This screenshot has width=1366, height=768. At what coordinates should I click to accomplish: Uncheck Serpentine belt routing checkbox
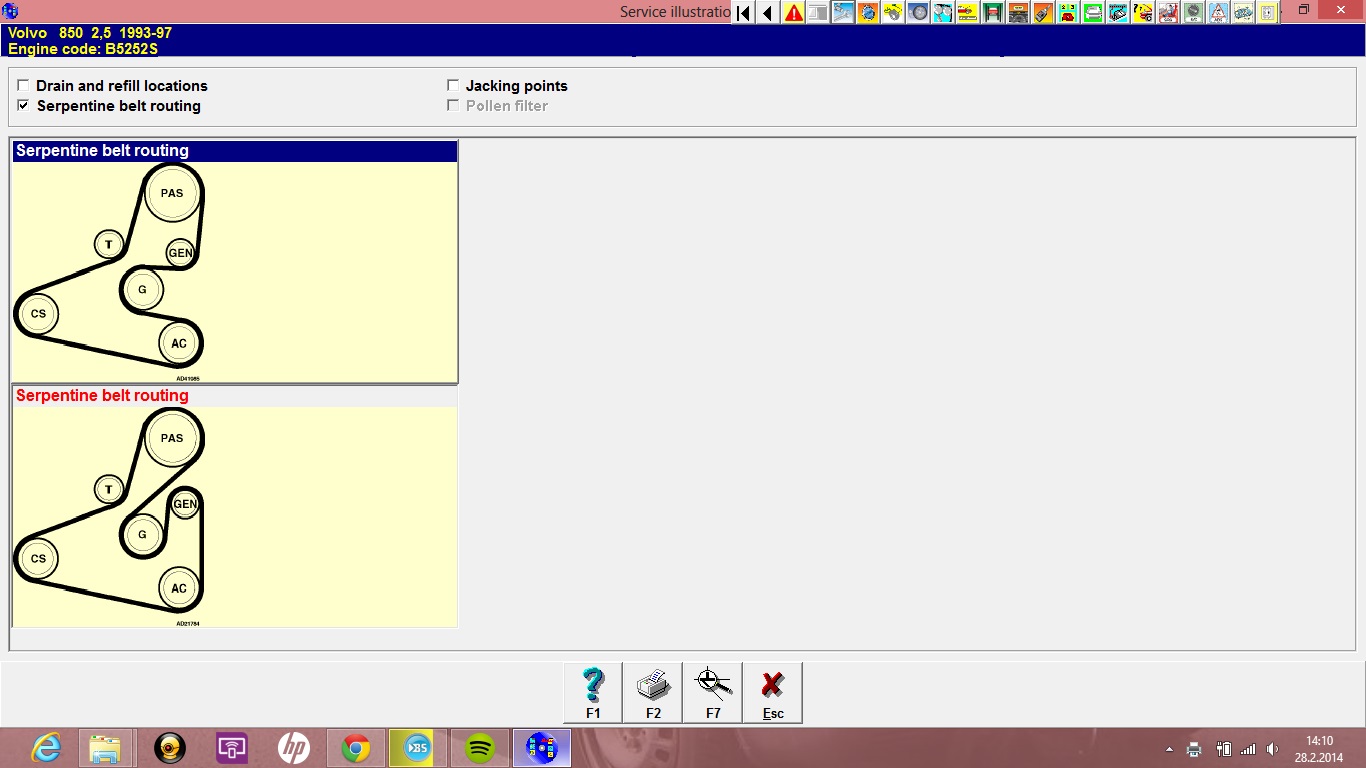pyautogui.click(x=24, y=106)
